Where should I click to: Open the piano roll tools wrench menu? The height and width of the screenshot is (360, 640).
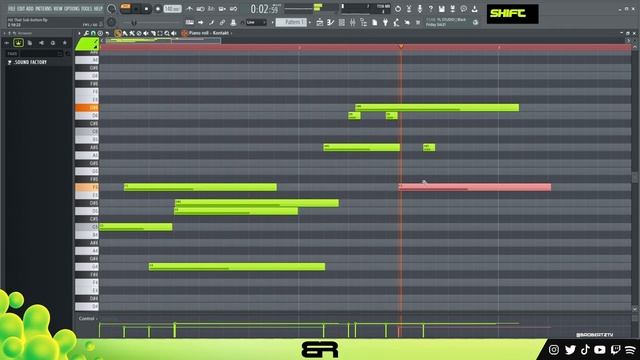point(86,33)
